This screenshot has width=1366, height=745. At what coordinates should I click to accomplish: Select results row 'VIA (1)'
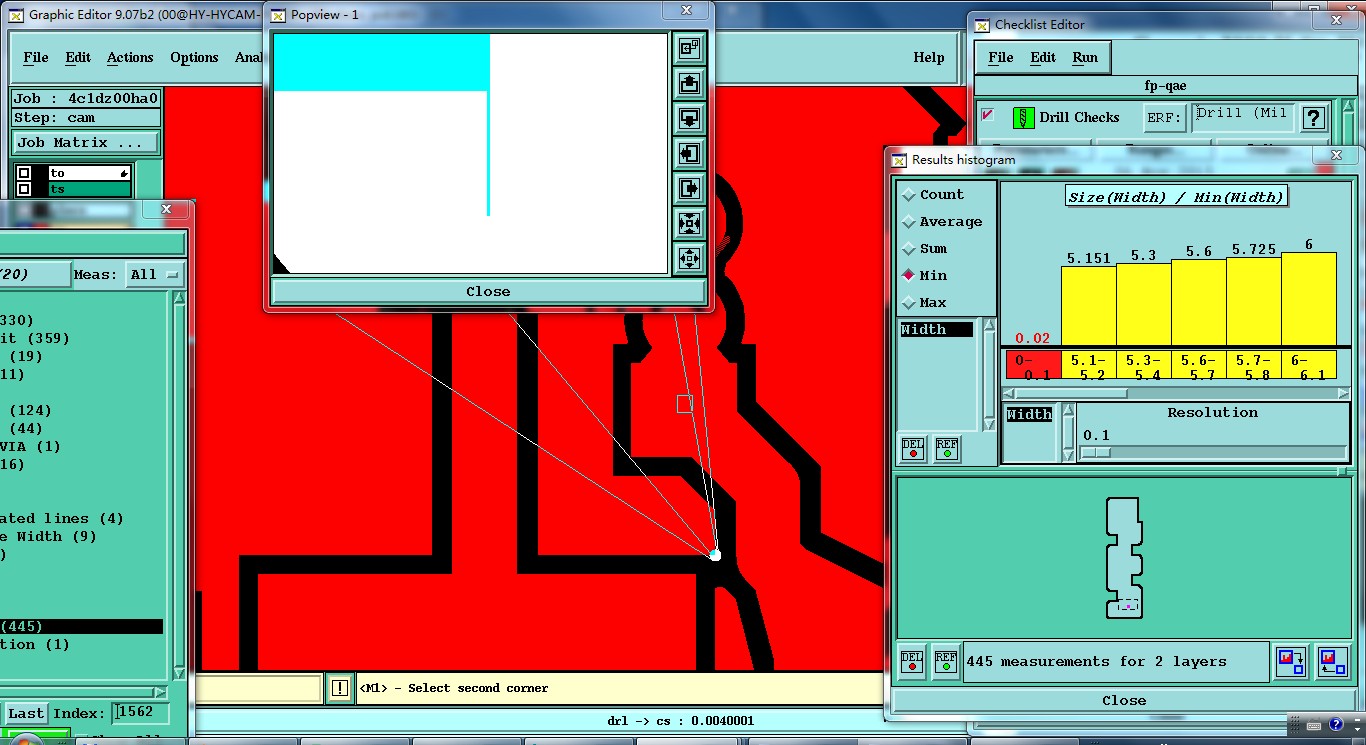[x=30, y=446]
